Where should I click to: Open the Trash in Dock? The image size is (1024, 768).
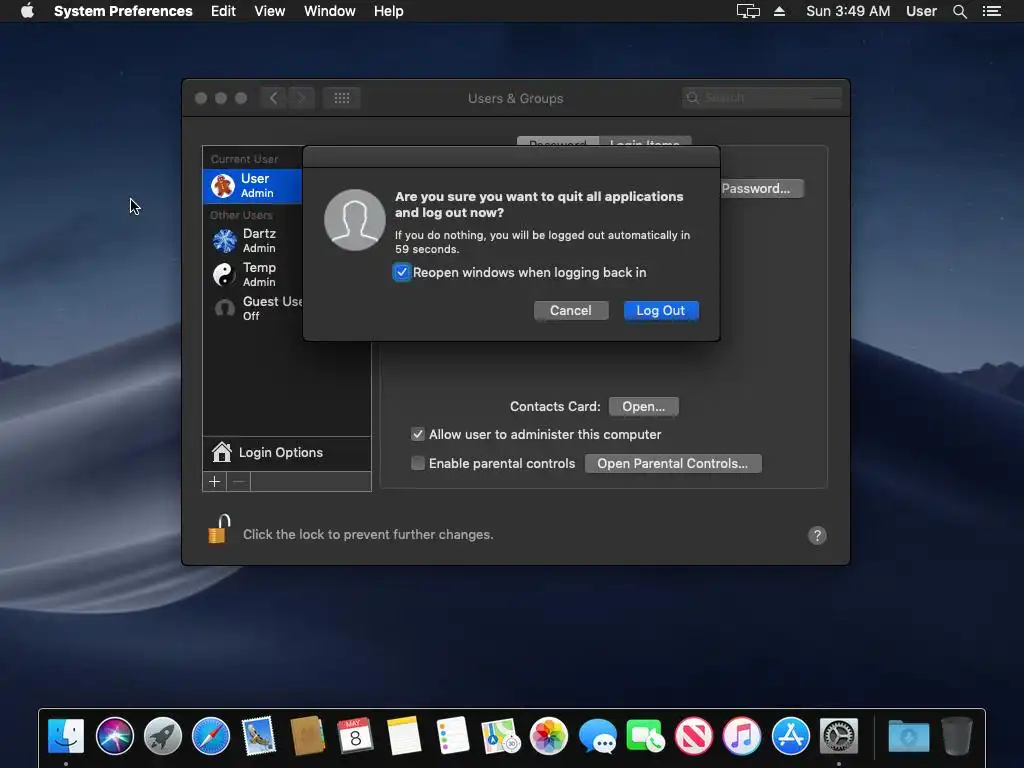point(957,736)
